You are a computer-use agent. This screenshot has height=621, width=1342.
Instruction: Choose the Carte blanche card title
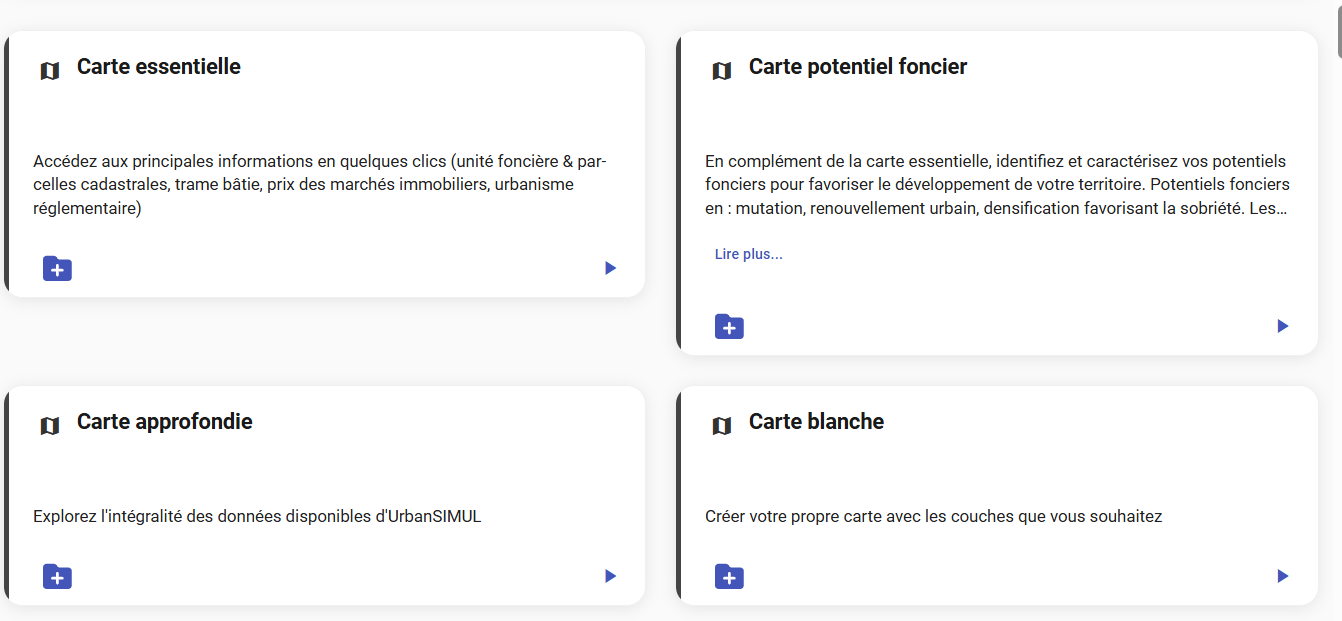tap(816, 422)
